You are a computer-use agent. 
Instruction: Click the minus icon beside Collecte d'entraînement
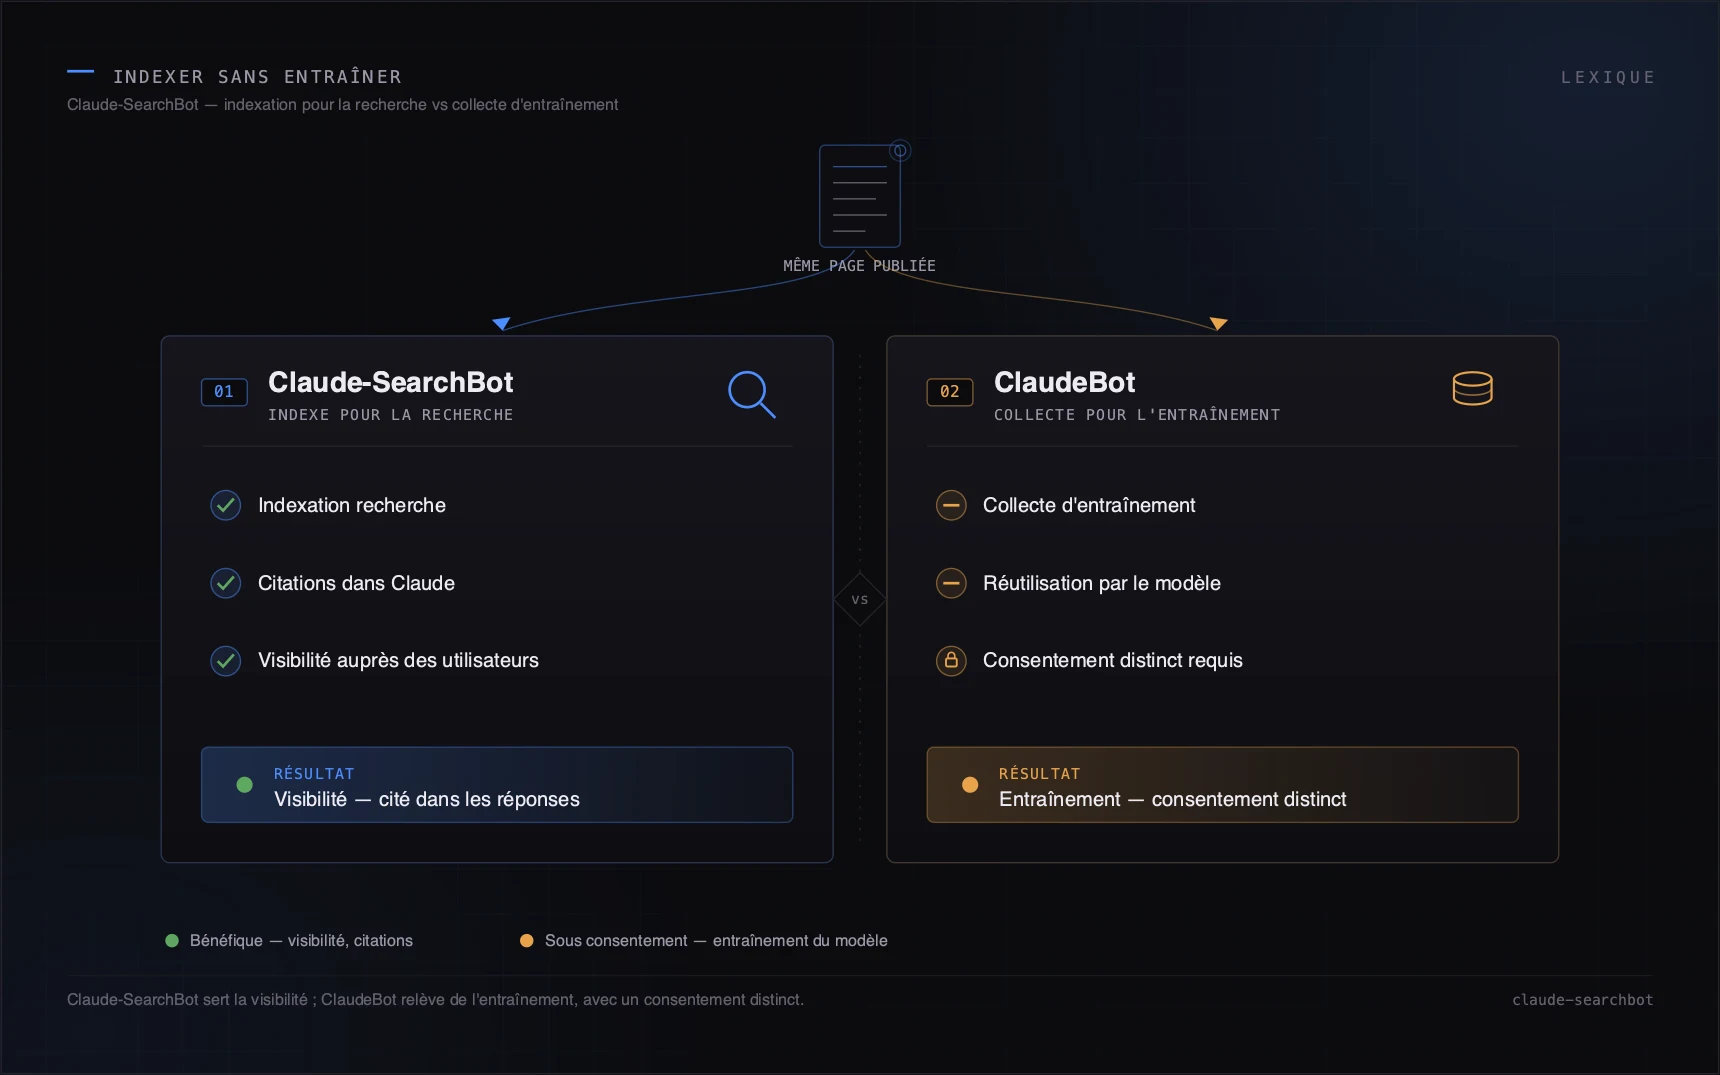tap(951, 505)
